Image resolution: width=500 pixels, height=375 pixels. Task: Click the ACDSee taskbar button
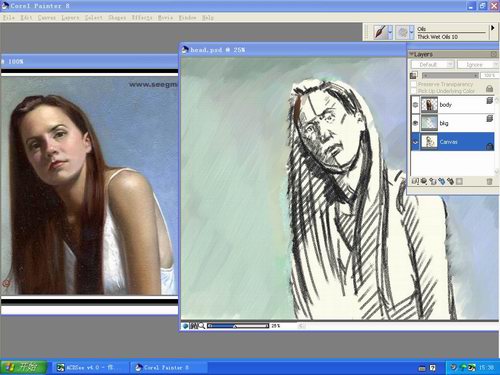[x=89, y=367]
